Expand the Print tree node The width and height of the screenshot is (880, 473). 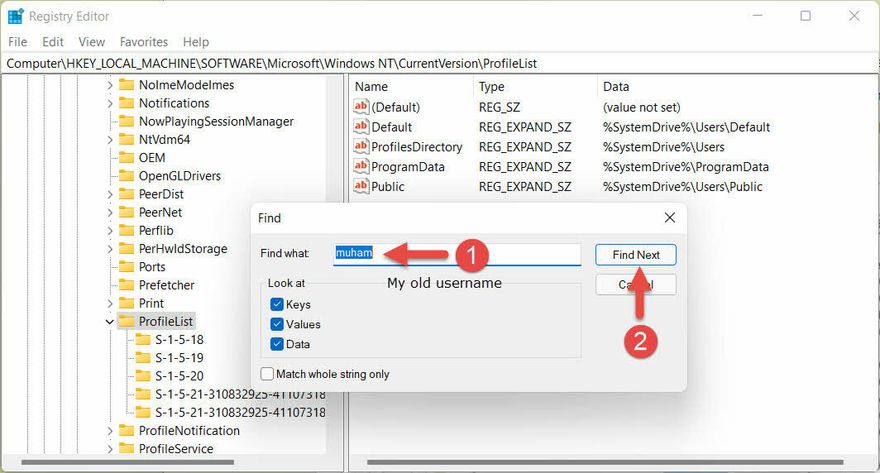coord(110,304)
